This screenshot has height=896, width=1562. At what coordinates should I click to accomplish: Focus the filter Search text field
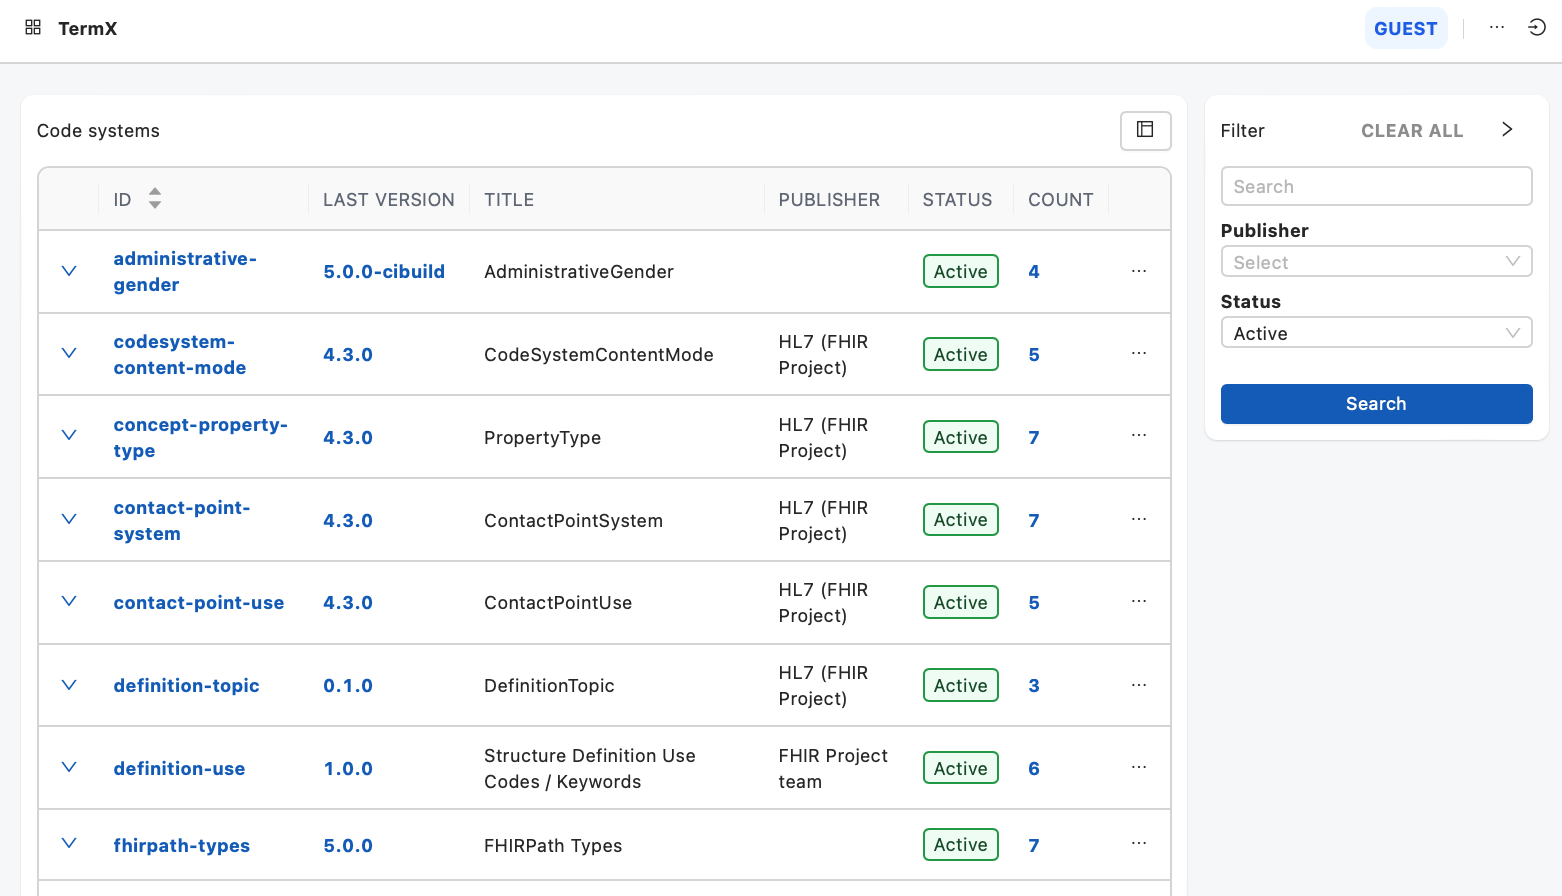click(x=1376, y=187)
